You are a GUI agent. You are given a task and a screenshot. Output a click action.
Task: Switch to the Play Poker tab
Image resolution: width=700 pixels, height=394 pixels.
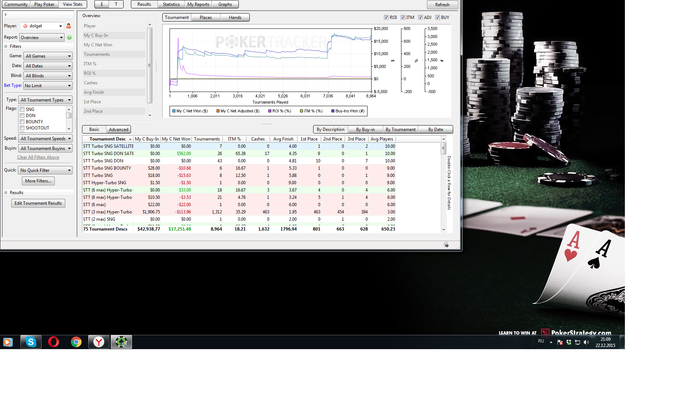pos(44,4)
